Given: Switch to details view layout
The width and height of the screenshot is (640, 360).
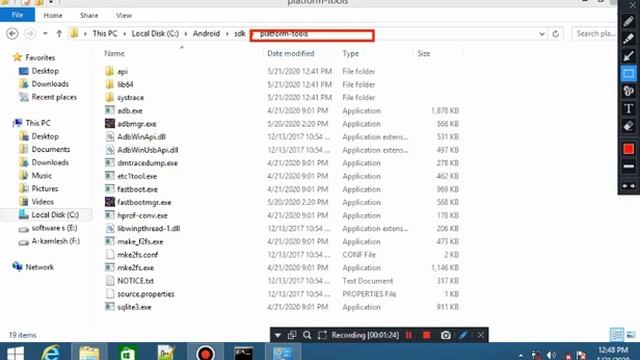Looking at the screenshot, I should [616, 335].
